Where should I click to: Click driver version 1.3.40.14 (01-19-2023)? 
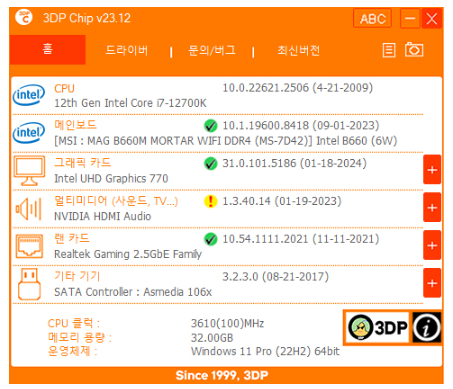(x=282, y=201)
